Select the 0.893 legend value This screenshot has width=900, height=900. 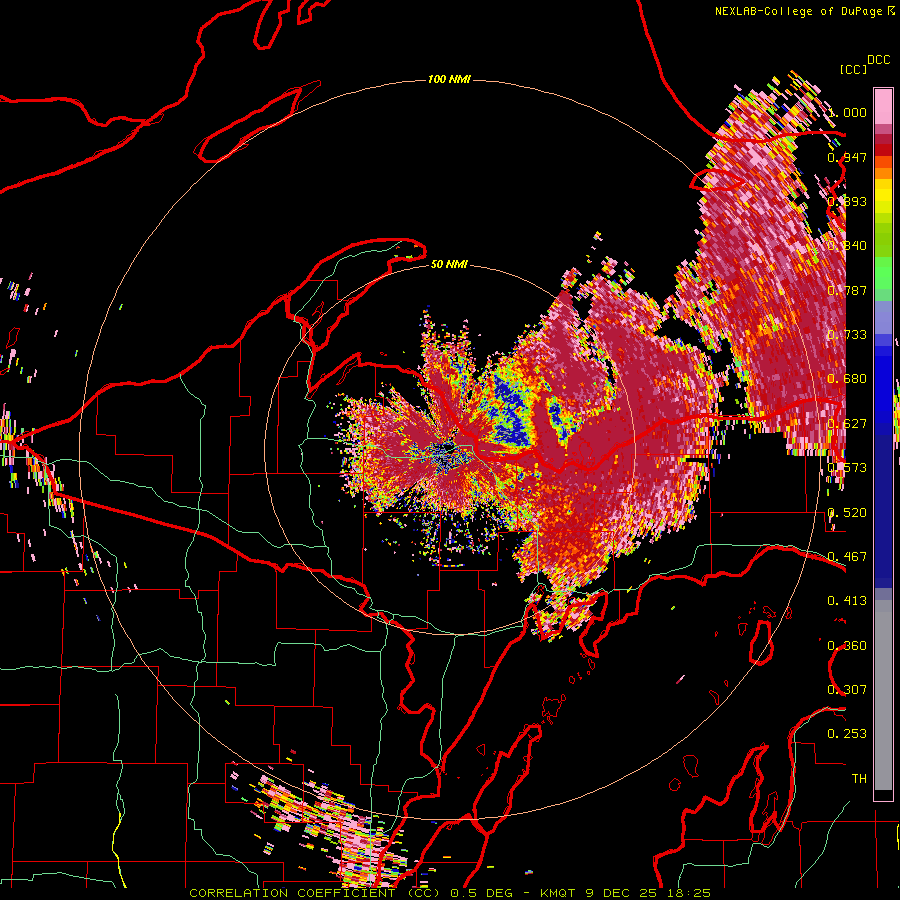(x=847, y=201)
